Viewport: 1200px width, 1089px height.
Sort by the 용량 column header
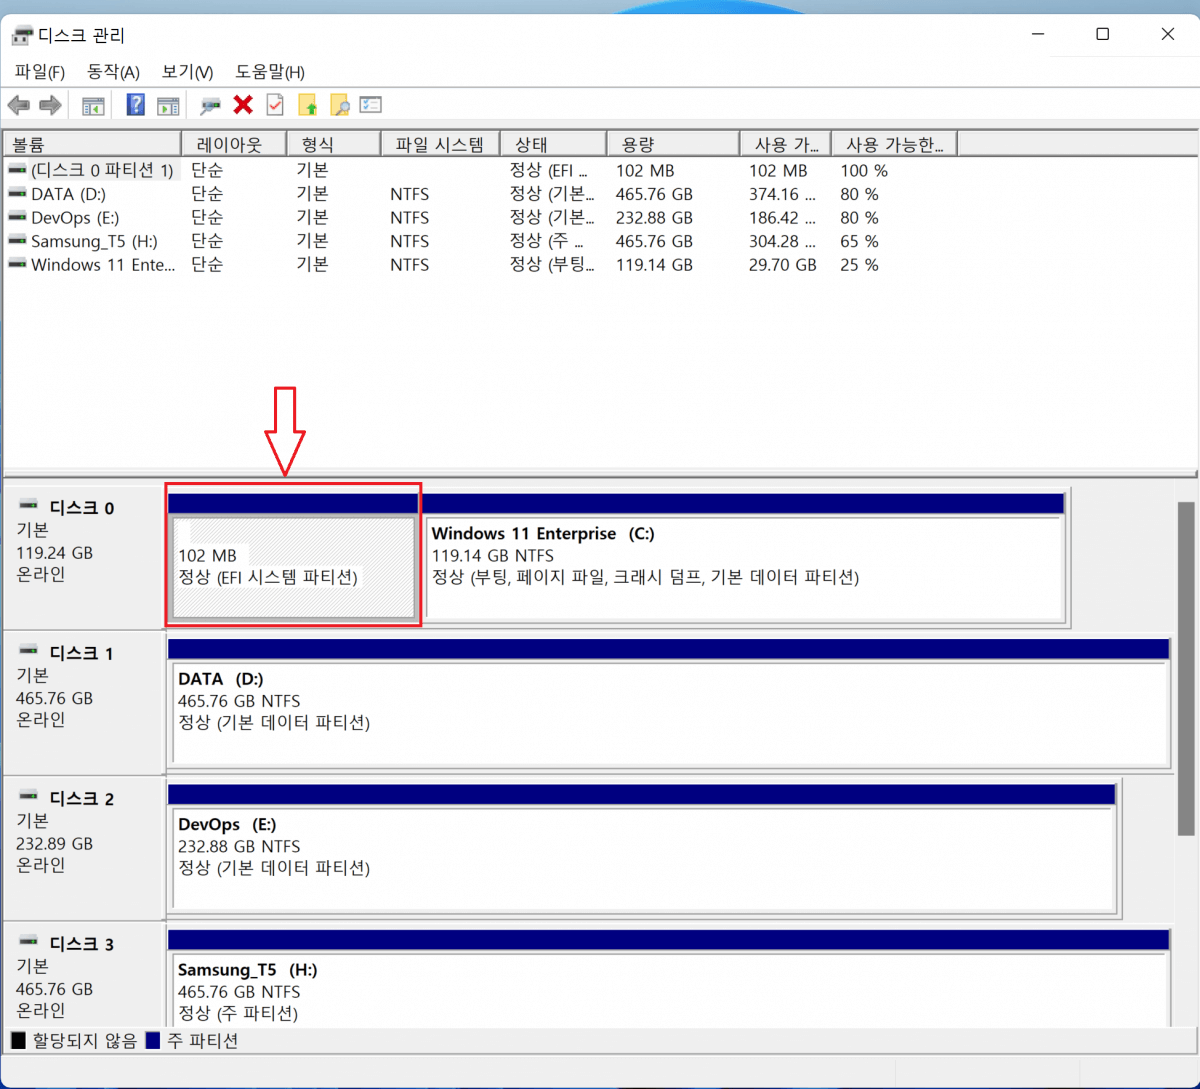click(673, 144)
